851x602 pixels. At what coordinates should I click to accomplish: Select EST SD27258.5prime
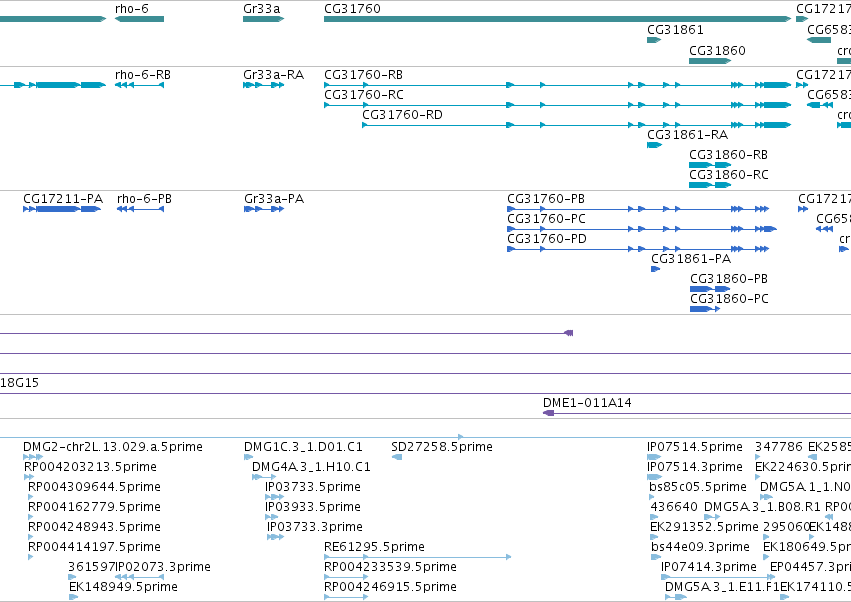point(397,458)
